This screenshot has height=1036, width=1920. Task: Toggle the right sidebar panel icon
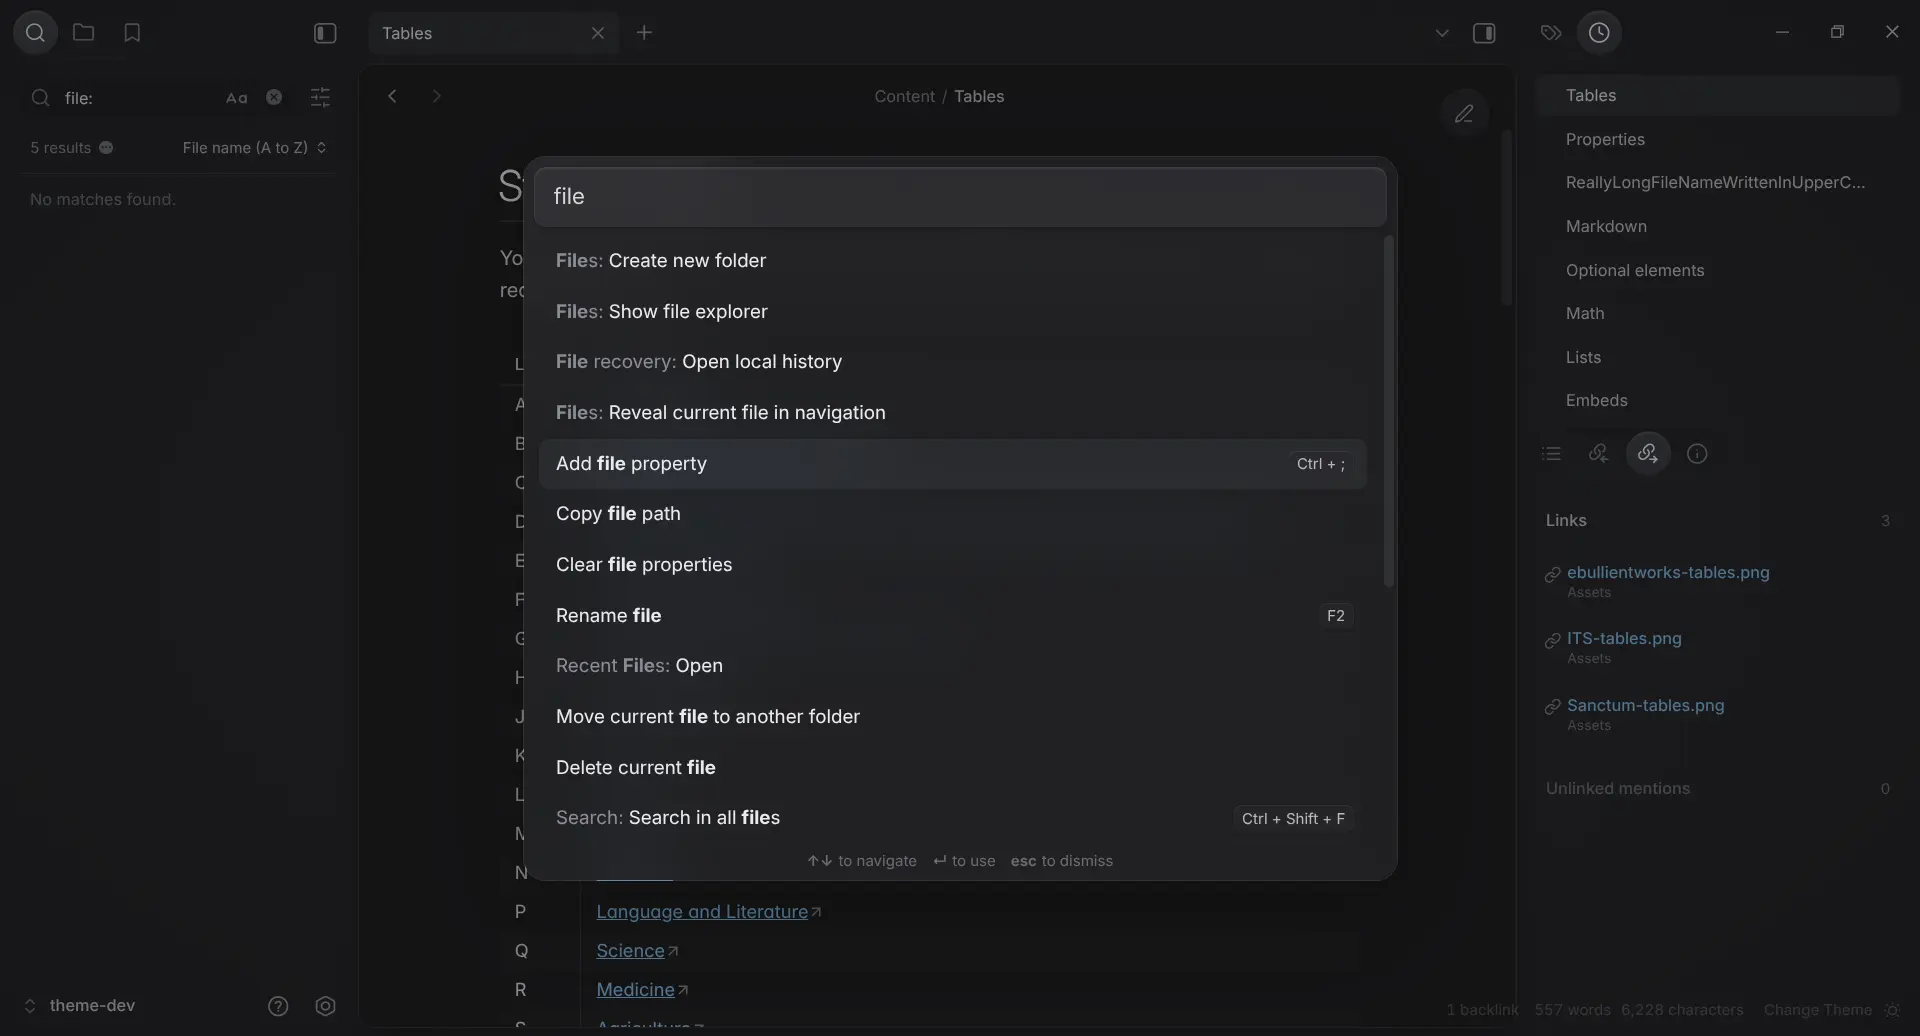coord(1485,33)
